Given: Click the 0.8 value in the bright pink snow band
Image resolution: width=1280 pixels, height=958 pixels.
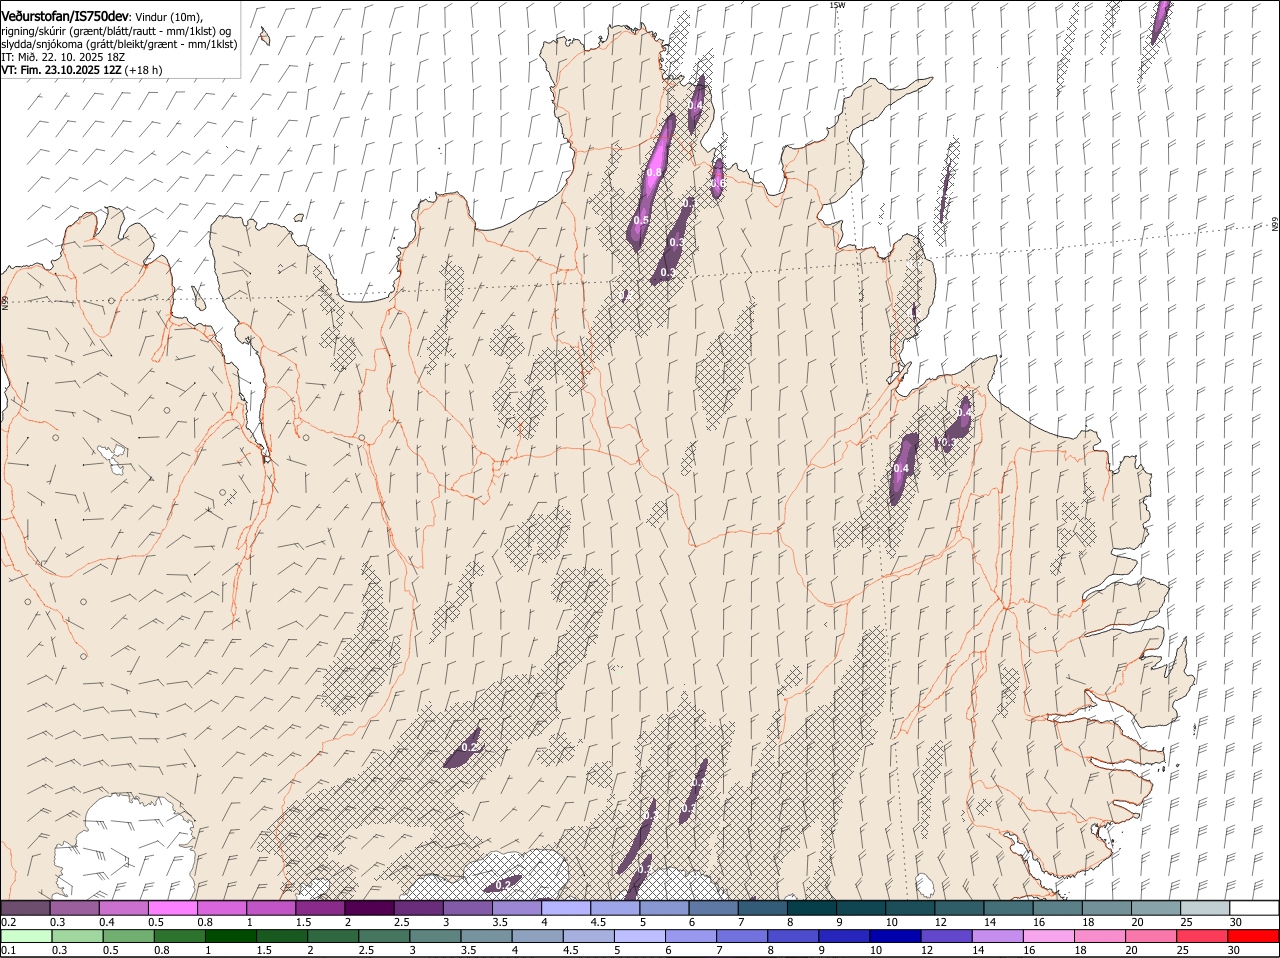Looking at the screenshot, I should tap(653, 173).
